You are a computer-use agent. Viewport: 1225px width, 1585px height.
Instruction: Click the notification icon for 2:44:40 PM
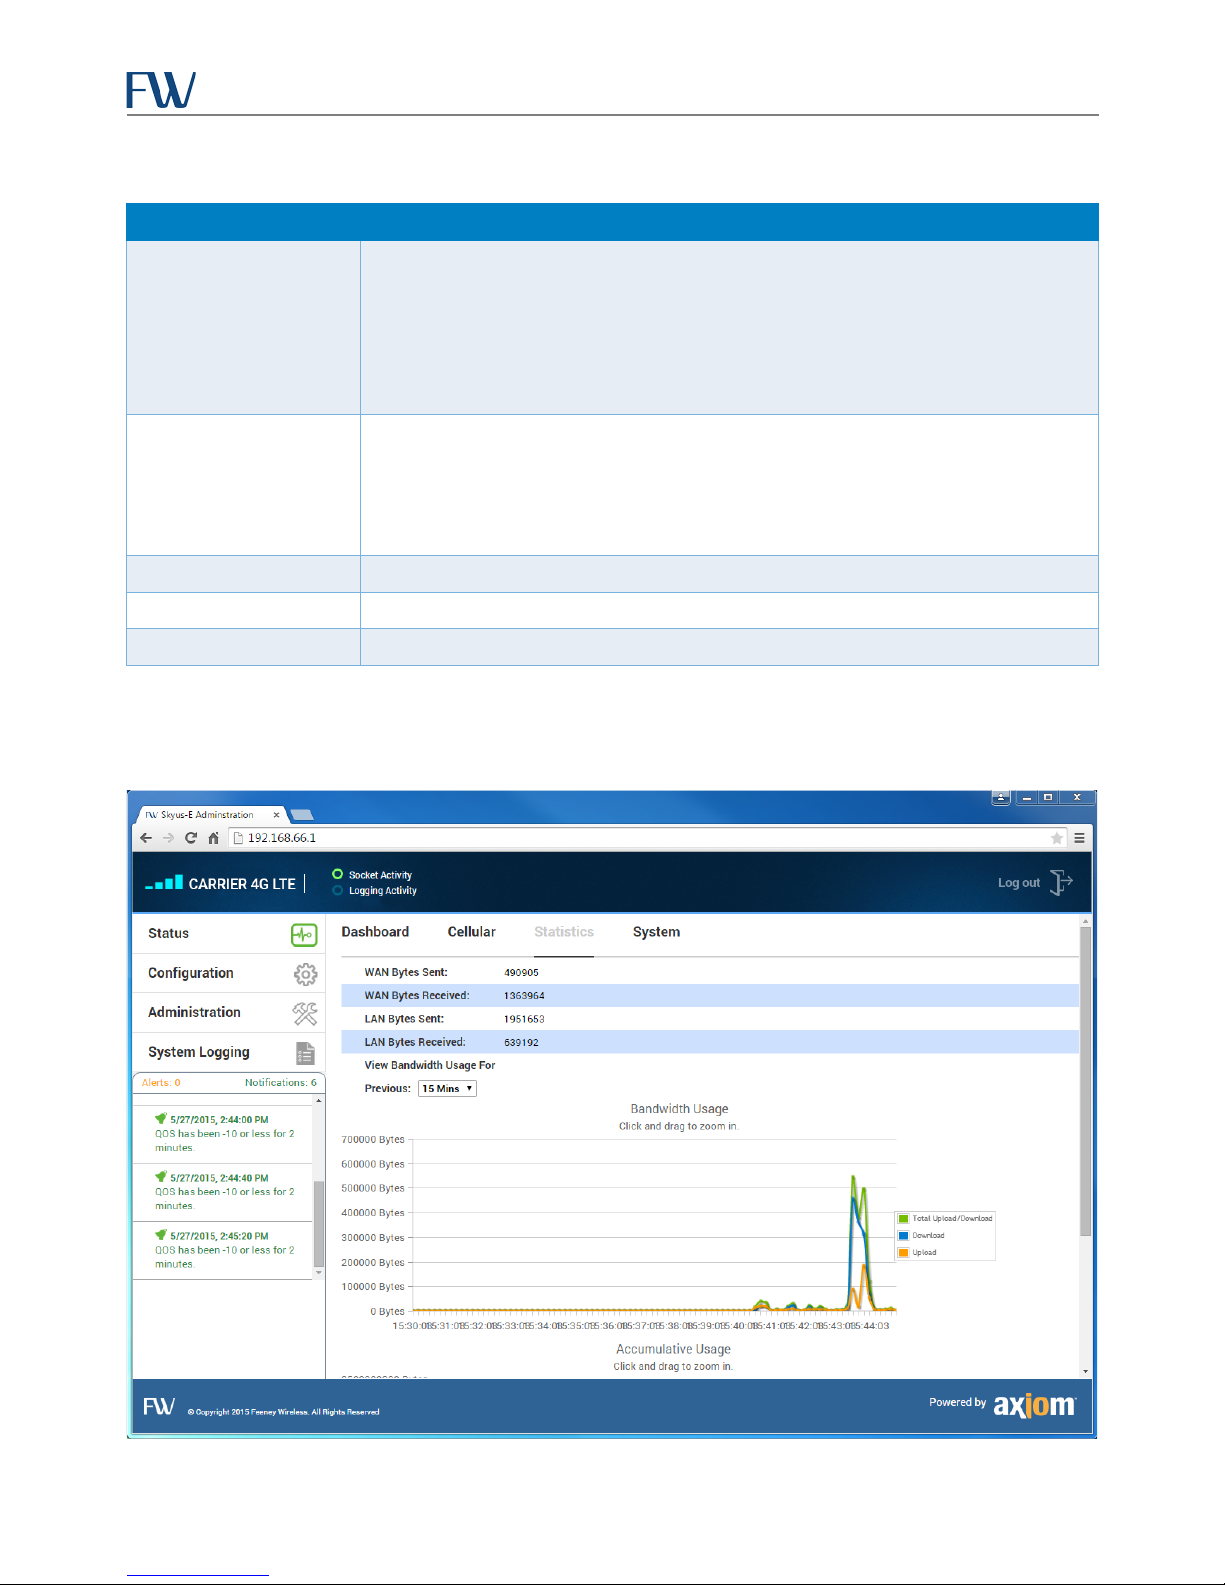160,1177
